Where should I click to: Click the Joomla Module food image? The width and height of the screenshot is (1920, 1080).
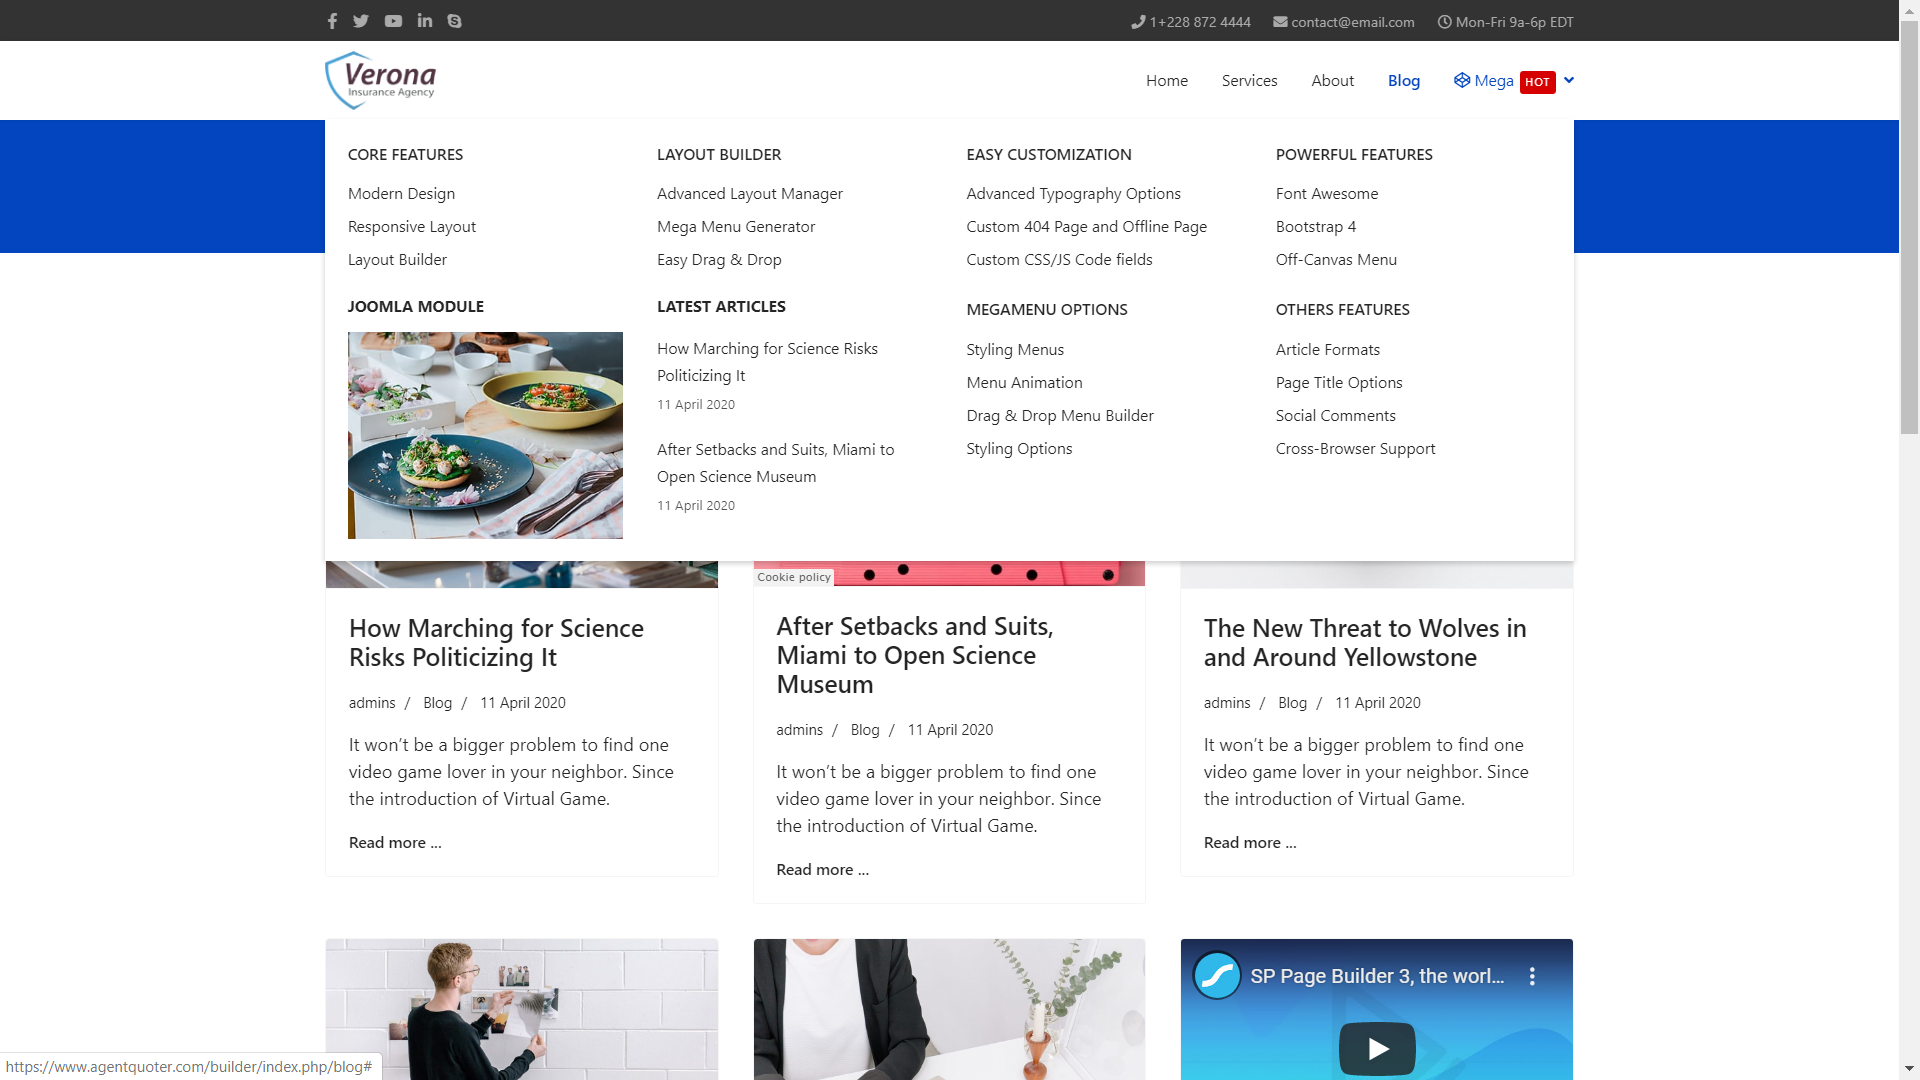[x=485, y=435]
